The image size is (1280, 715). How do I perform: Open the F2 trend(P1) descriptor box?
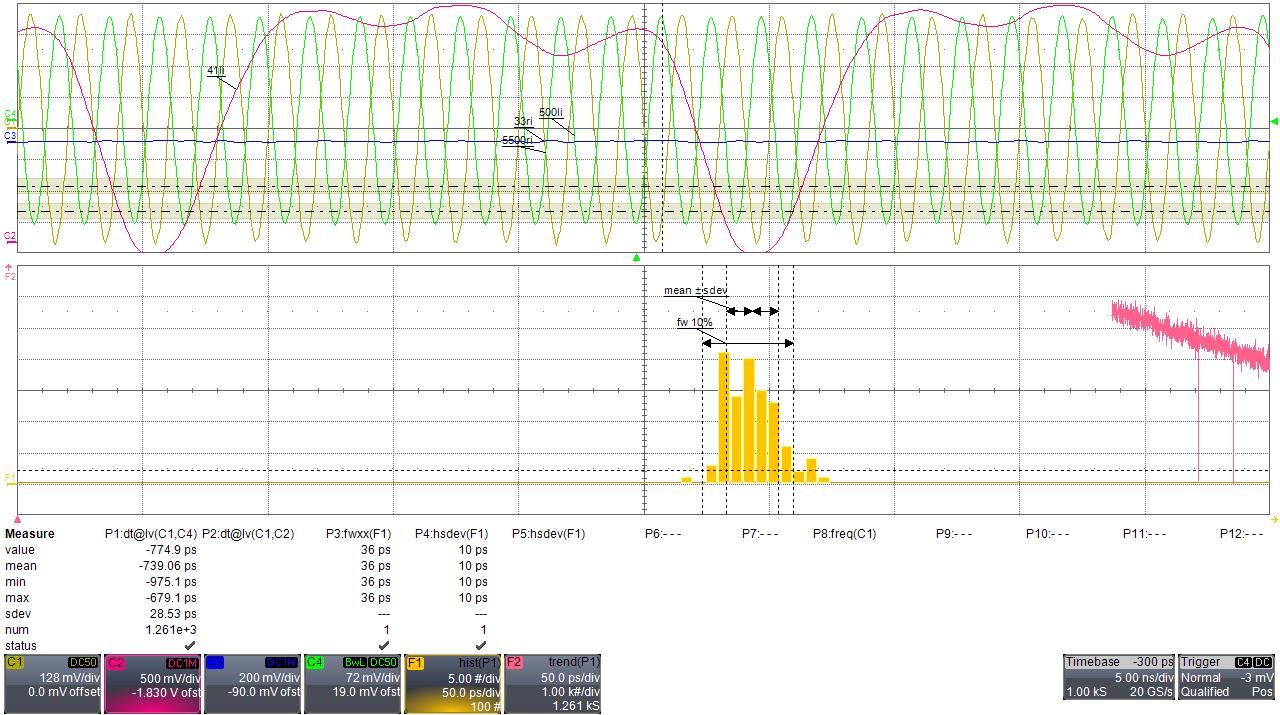552,684
